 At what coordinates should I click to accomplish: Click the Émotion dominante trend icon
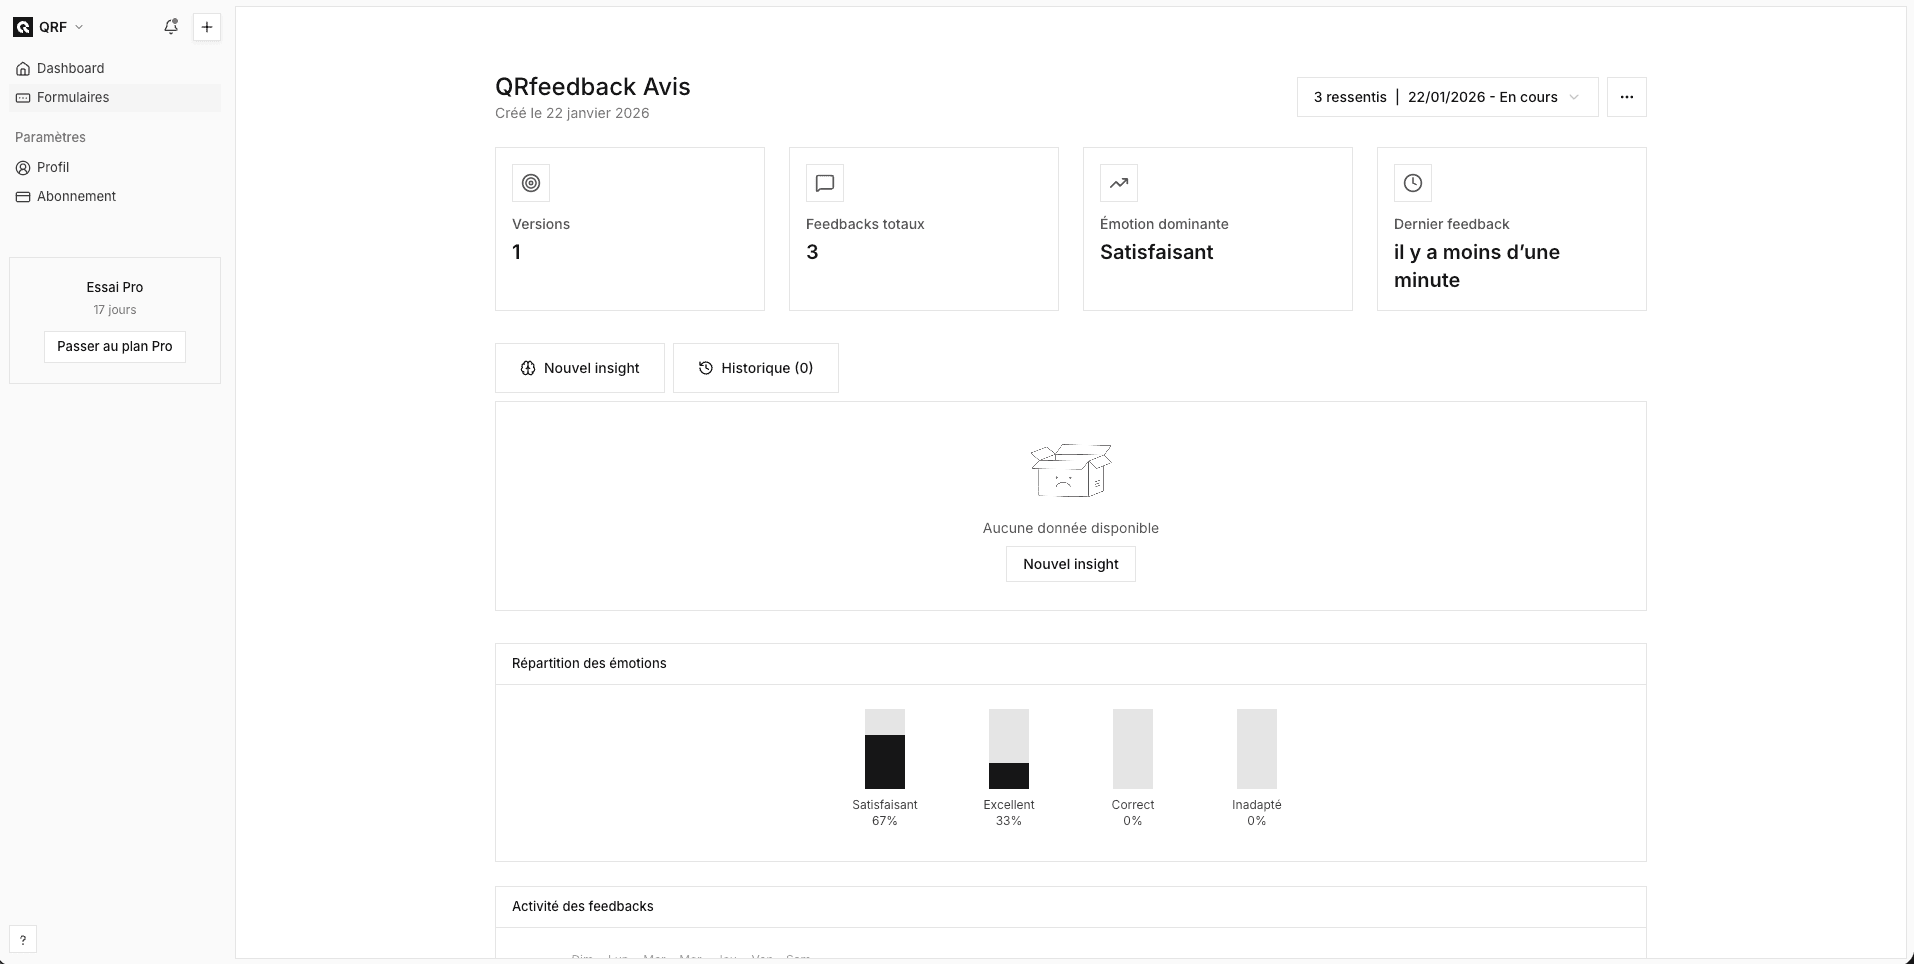[1119, 183]
